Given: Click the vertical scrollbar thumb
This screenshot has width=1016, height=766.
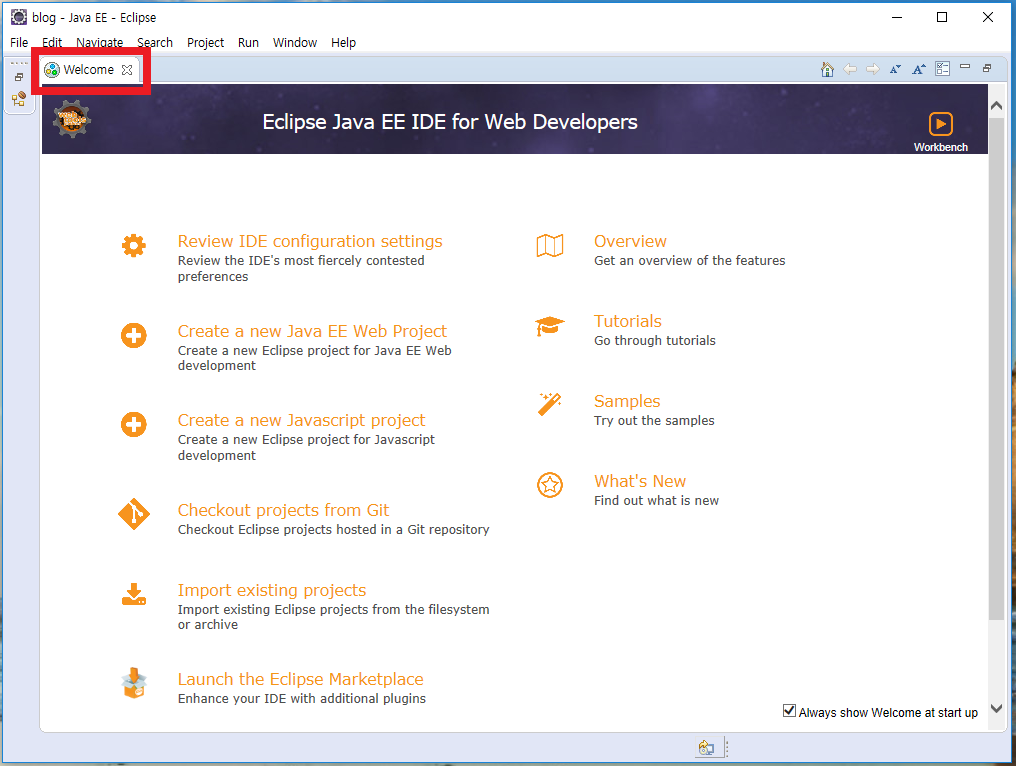Looking at the screenshot, I should click(997, 368).
